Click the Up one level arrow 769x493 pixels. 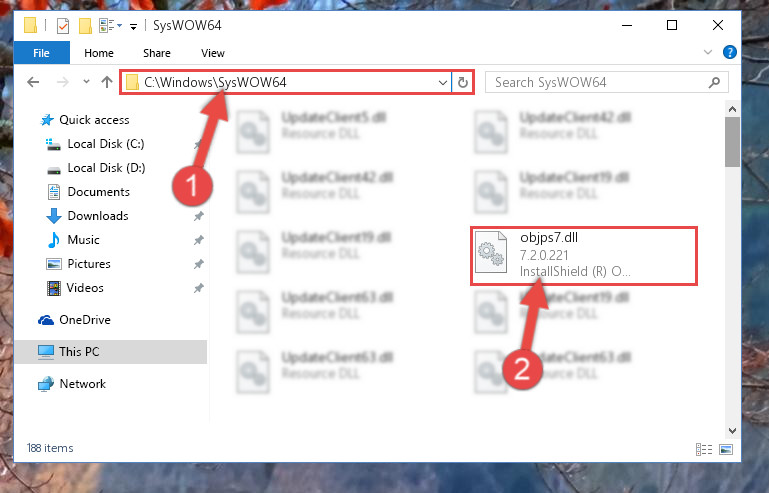click(106, 82)
